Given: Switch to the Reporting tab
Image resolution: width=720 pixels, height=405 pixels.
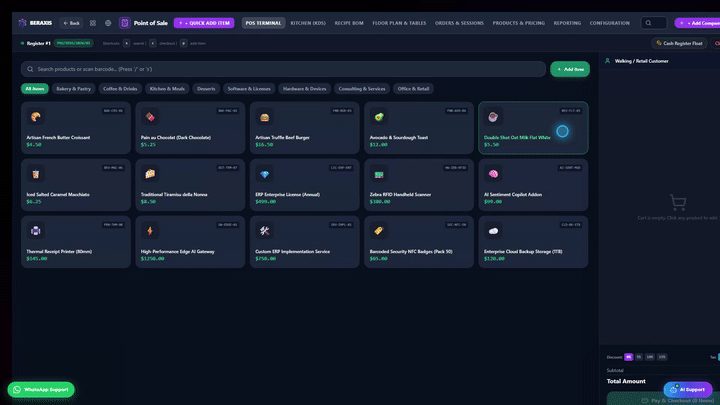Looking at the screenshot, I should click(567, 23).
